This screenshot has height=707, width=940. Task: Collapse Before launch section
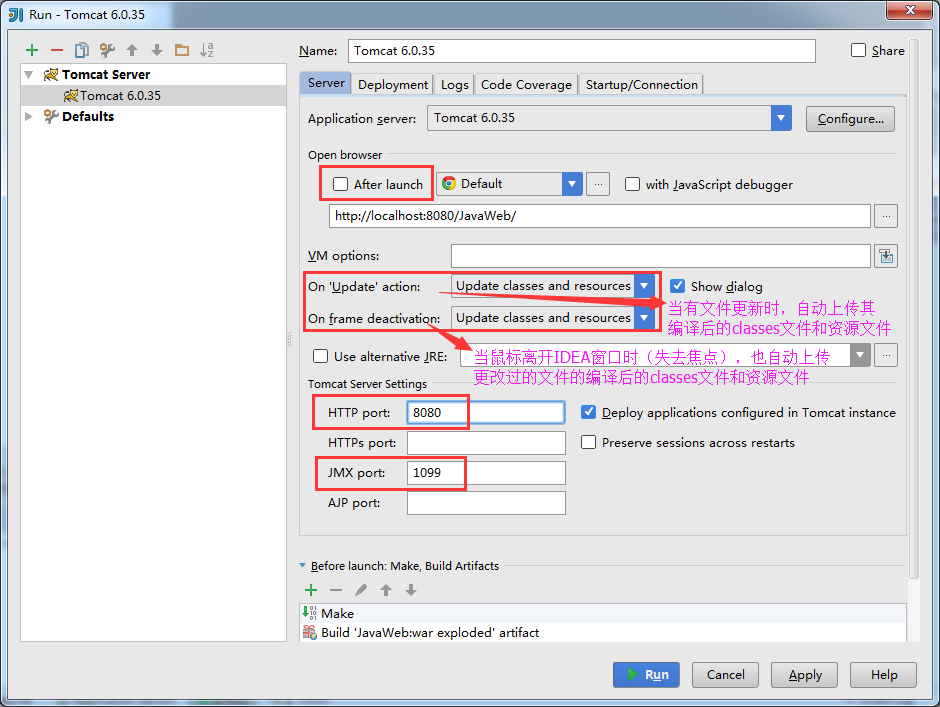coord(303,565)
